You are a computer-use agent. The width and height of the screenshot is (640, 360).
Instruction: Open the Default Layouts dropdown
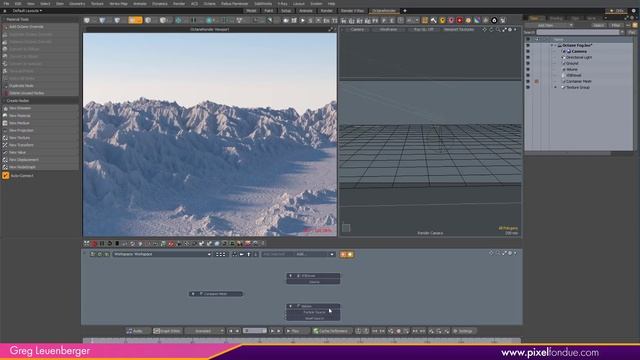(x=27, y=11)
